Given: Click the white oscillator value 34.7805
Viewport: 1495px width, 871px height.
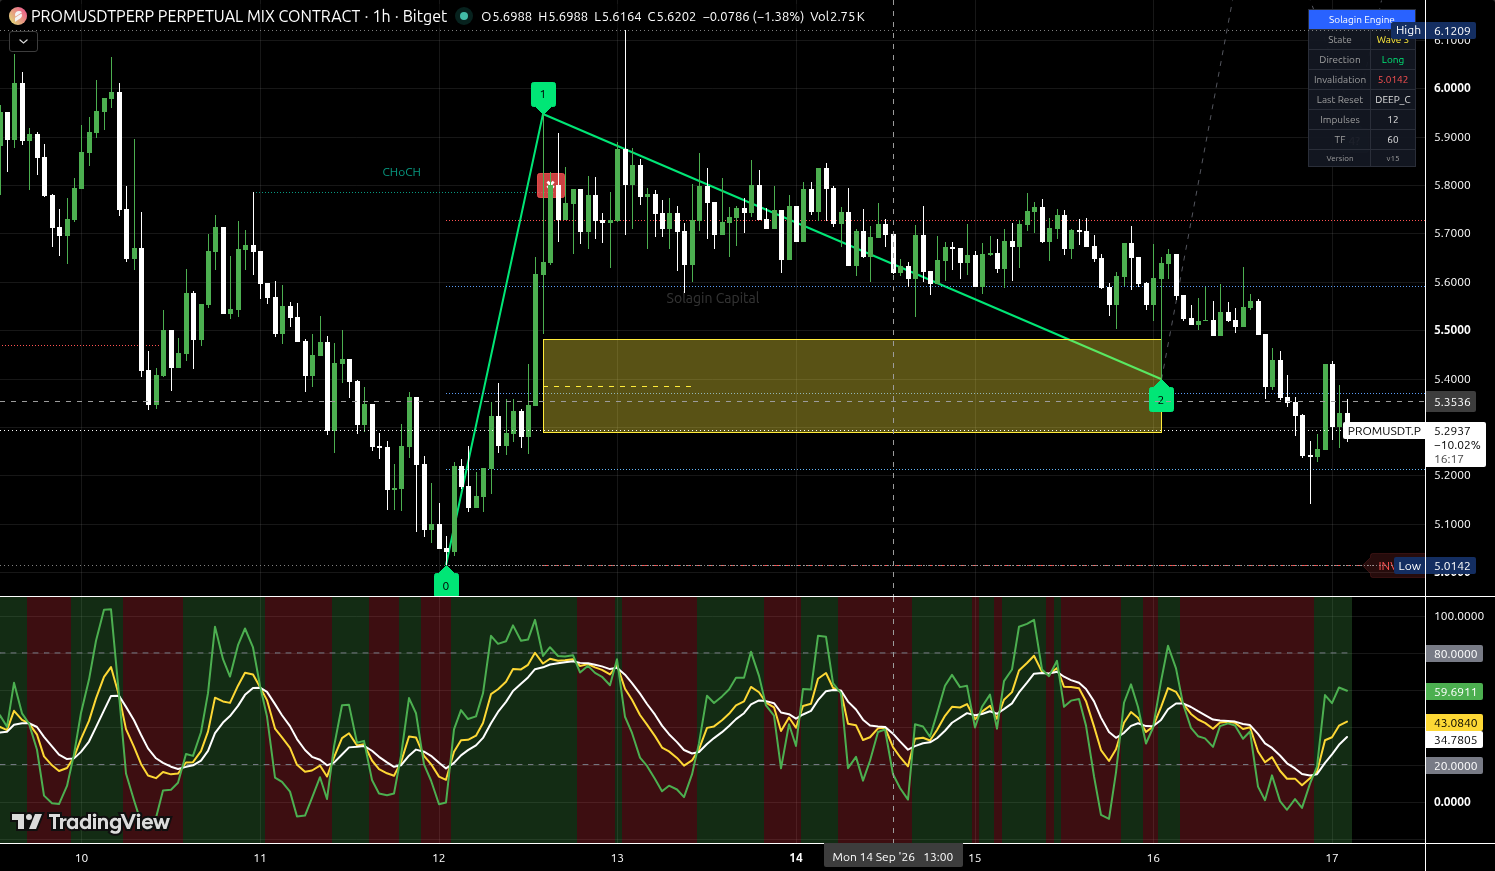Looking at the screenshot, I should pyautogui.click(x=1455, y=740).
